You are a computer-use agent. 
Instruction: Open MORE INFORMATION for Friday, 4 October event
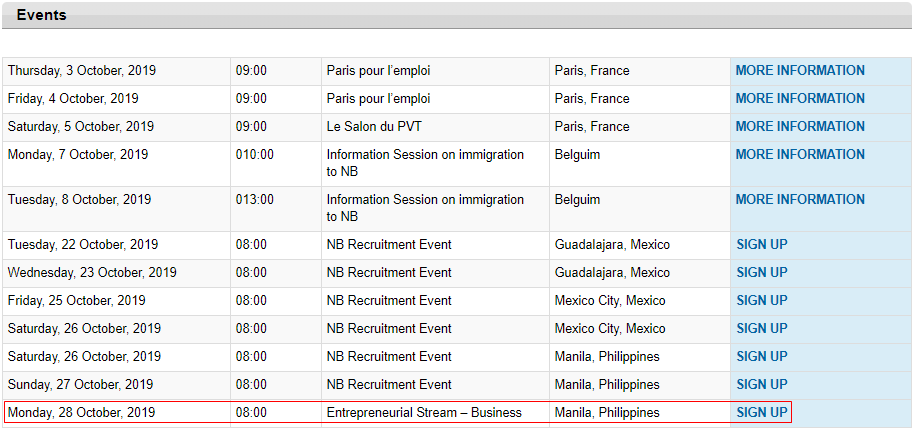[800, 99]
